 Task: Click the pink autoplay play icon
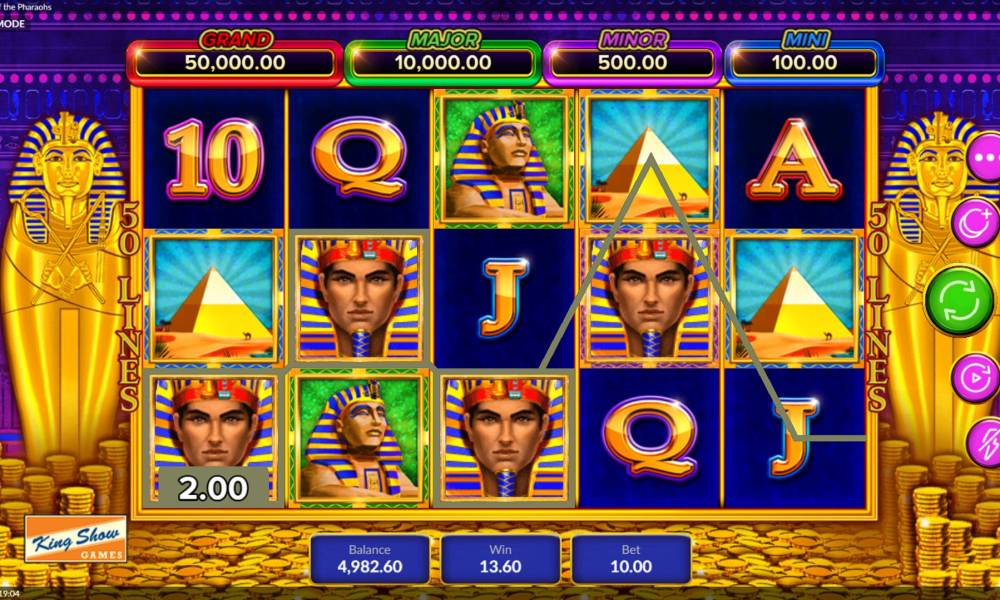tap(976, 377)
